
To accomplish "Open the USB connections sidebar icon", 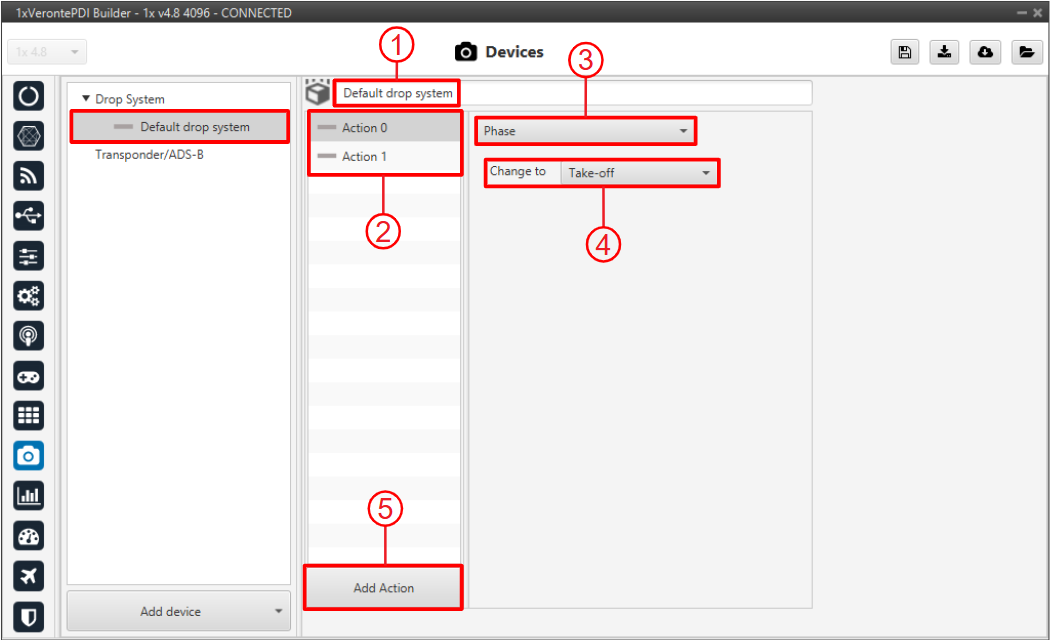I will tap(29, 215).
